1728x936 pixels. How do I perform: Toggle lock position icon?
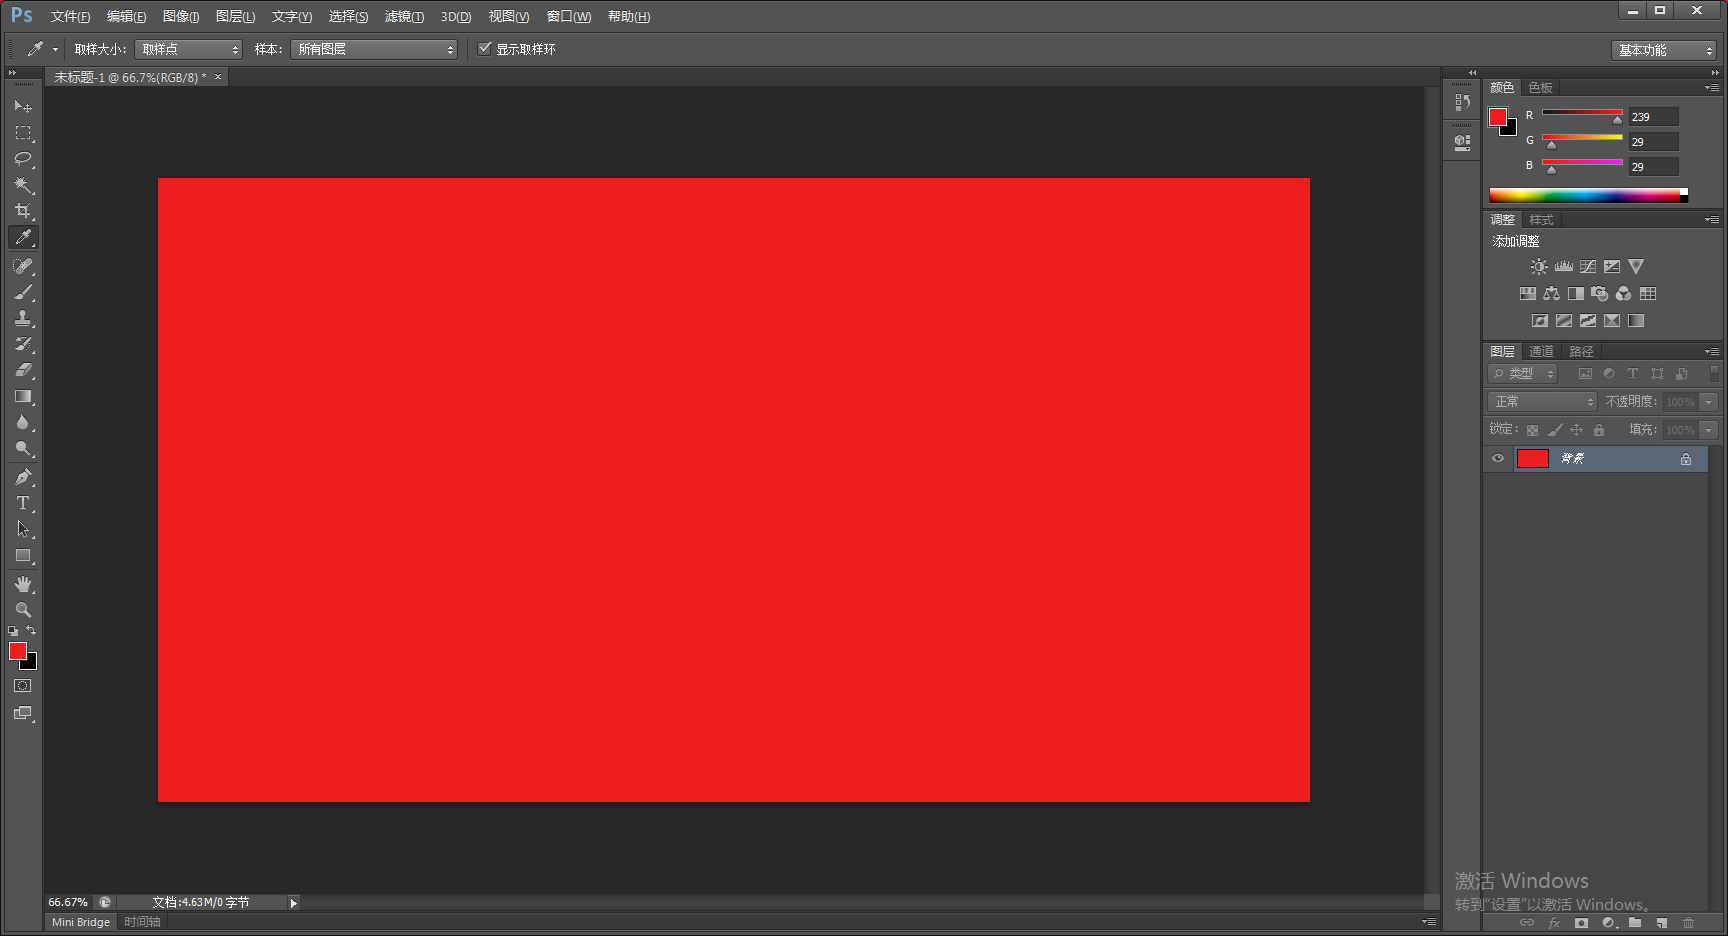pyautogui.click(x=1577, y=430)
